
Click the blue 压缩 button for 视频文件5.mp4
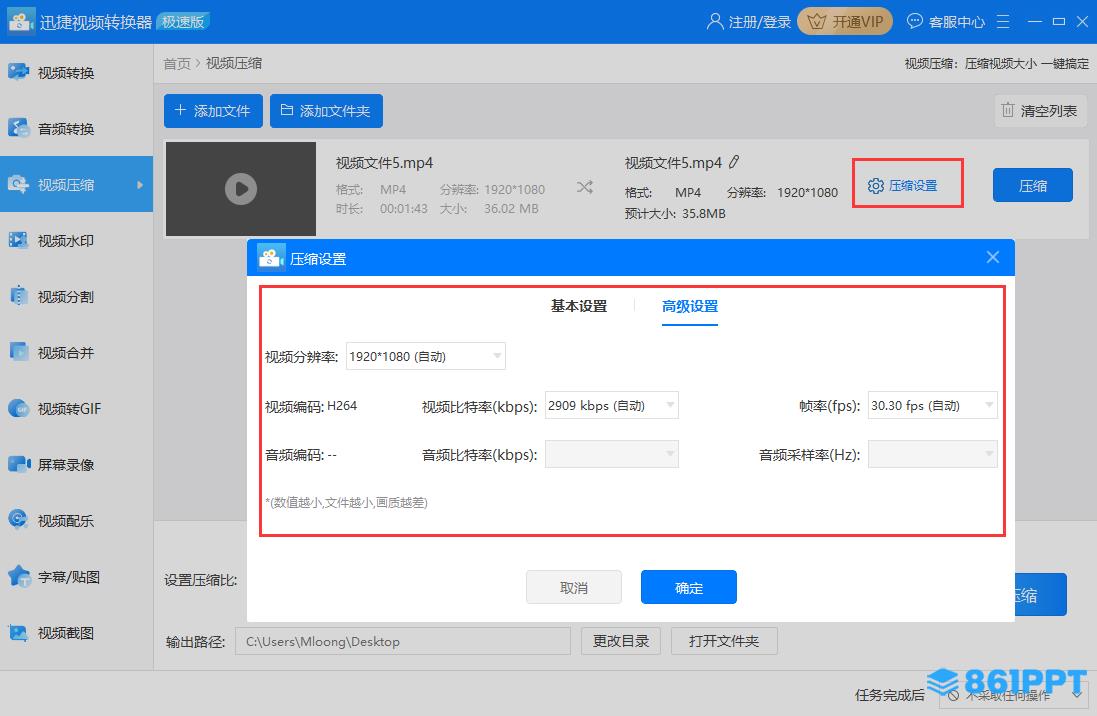pos(1033,185)
